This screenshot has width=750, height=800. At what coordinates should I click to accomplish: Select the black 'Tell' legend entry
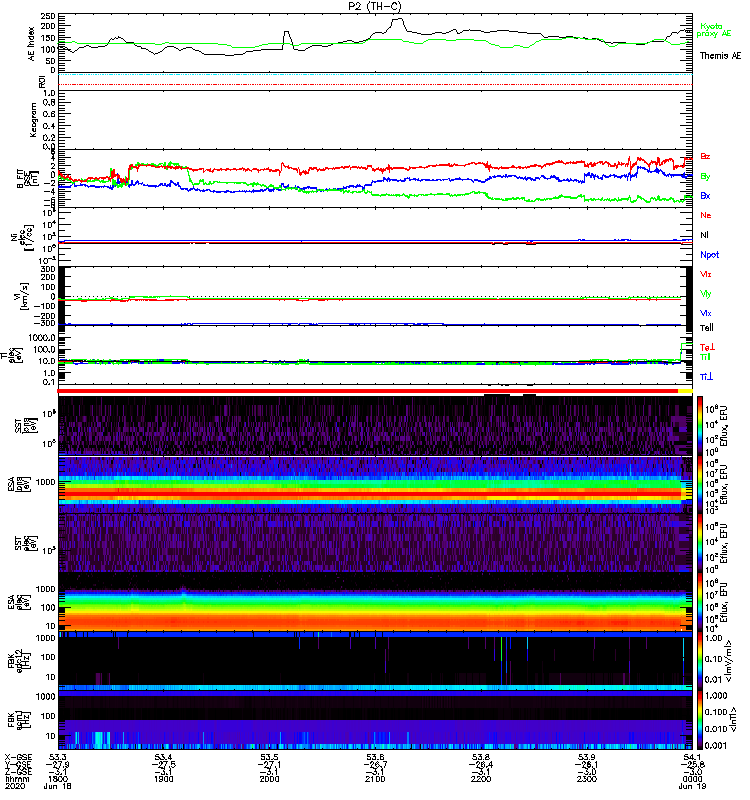click(x=707, y=328)
